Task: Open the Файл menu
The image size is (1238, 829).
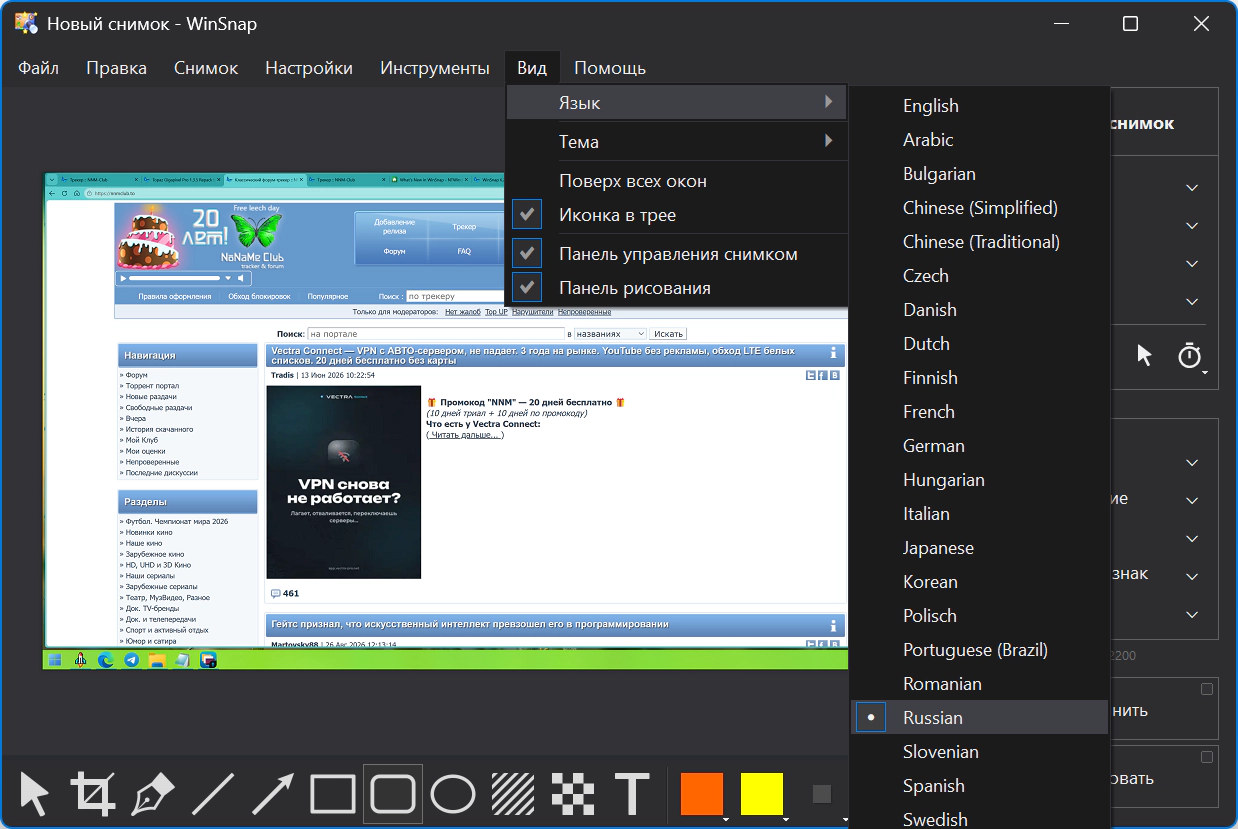Action: (38, 68)
